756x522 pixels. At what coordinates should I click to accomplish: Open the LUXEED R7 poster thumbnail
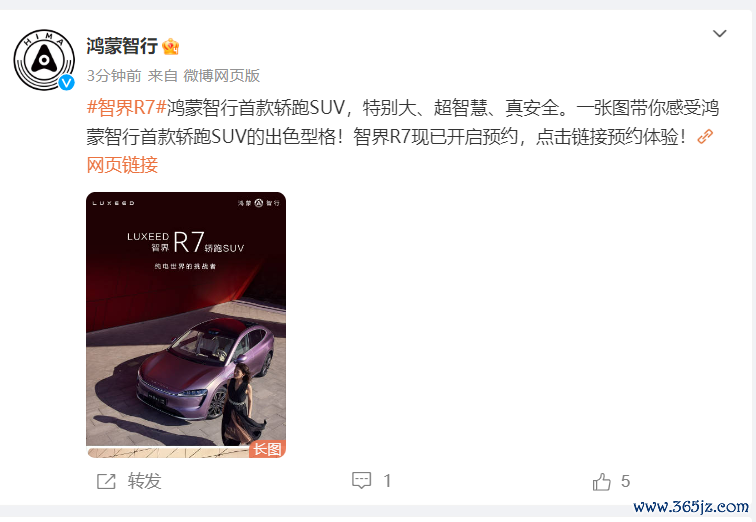pos(186,325)
